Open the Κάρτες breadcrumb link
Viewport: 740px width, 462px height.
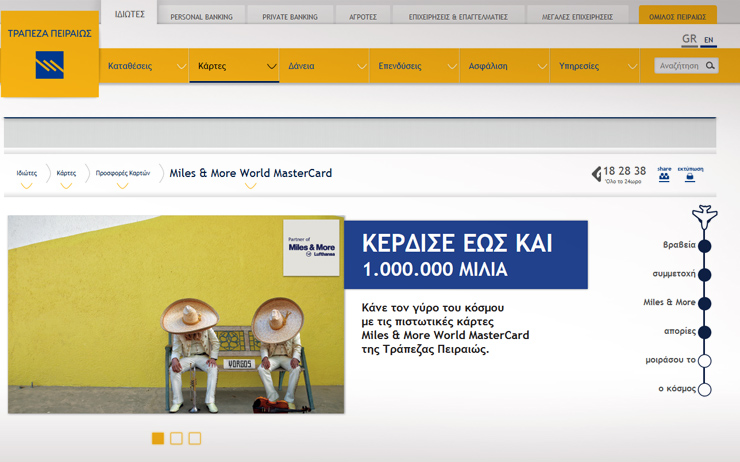coord(66,173)
